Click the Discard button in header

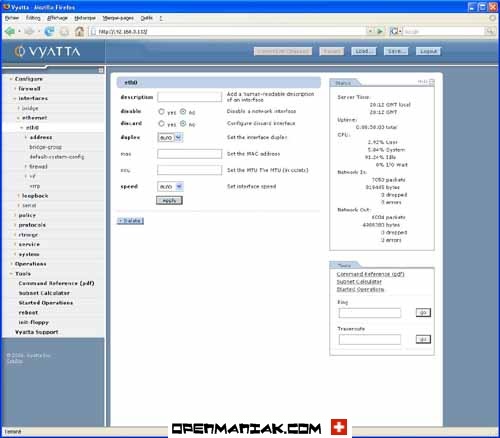pos(332,51)
